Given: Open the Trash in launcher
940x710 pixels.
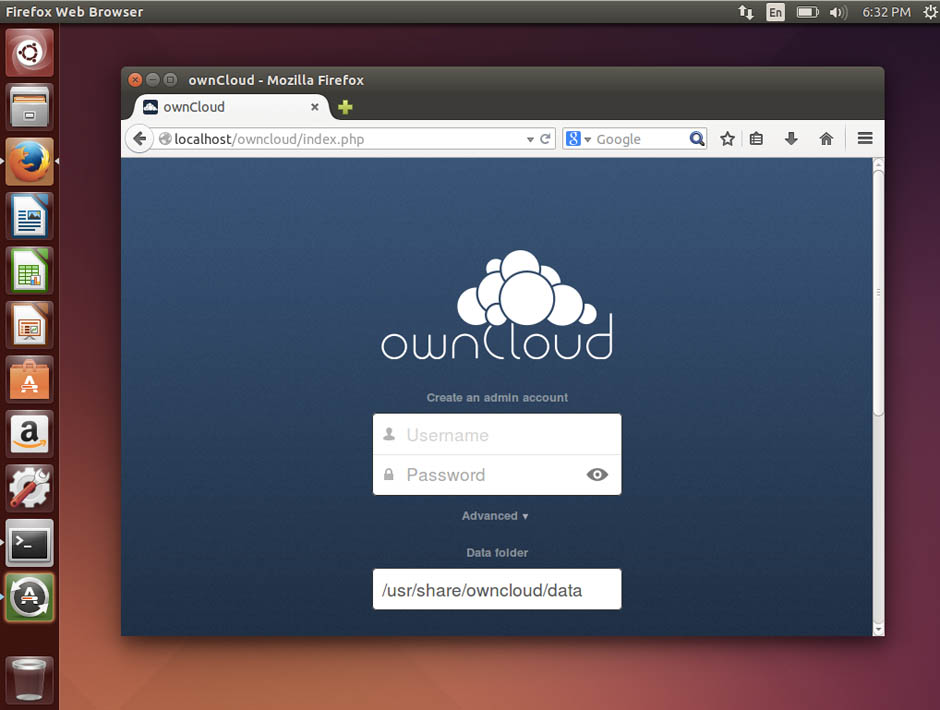Looking at the screenshot, I should pos(29,679).
